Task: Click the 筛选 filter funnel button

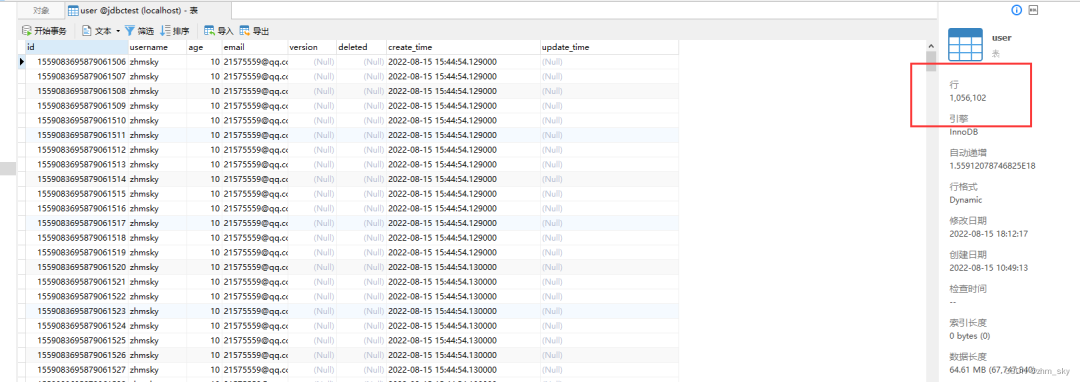Action: [x=139, y=31]
